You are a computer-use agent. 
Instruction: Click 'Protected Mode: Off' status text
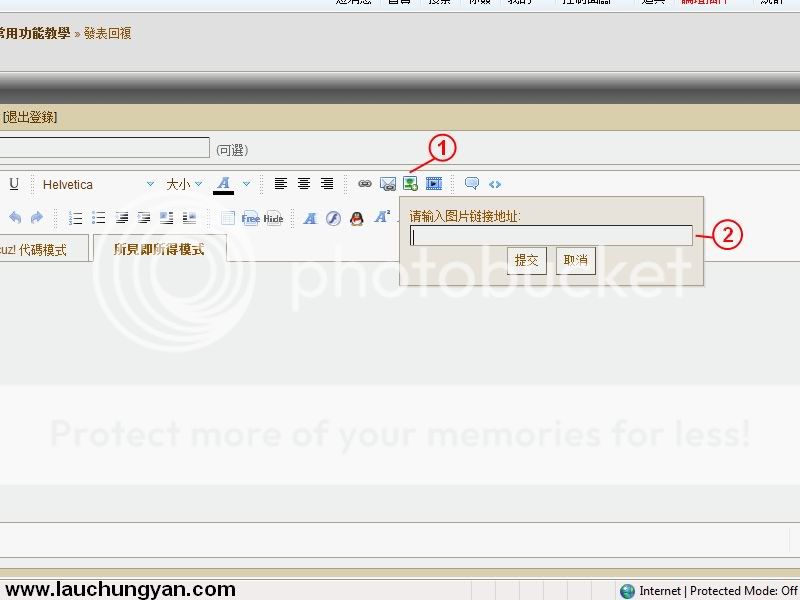click(x=743, y=591)
